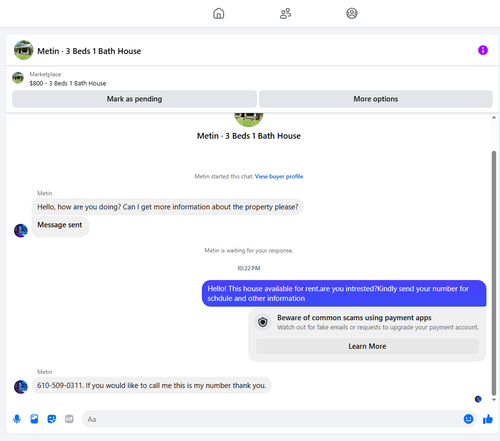Click 'Watch out for fake emails' warning text
Image resolution: width=500 pixels, height=441 pixels.
pyautogui.click(x=378, y=327)
